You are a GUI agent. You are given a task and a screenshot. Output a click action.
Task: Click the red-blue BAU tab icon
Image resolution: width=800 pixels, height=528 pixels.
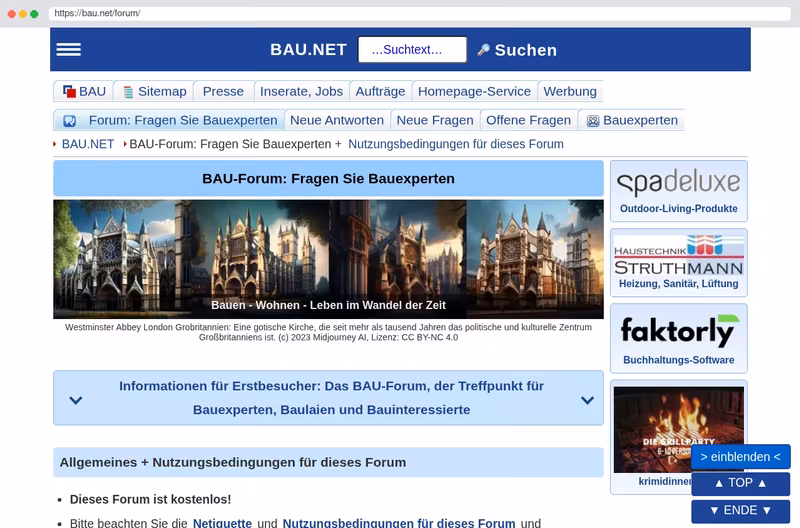click(69, 91)
